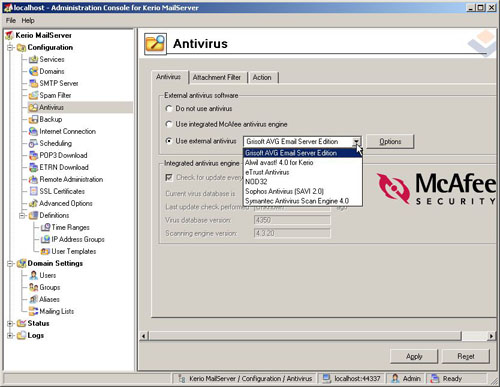This screenshot has height=387, width=500.
Task: Click the Backup icon in sidebar
Action: tap(33, 119)
